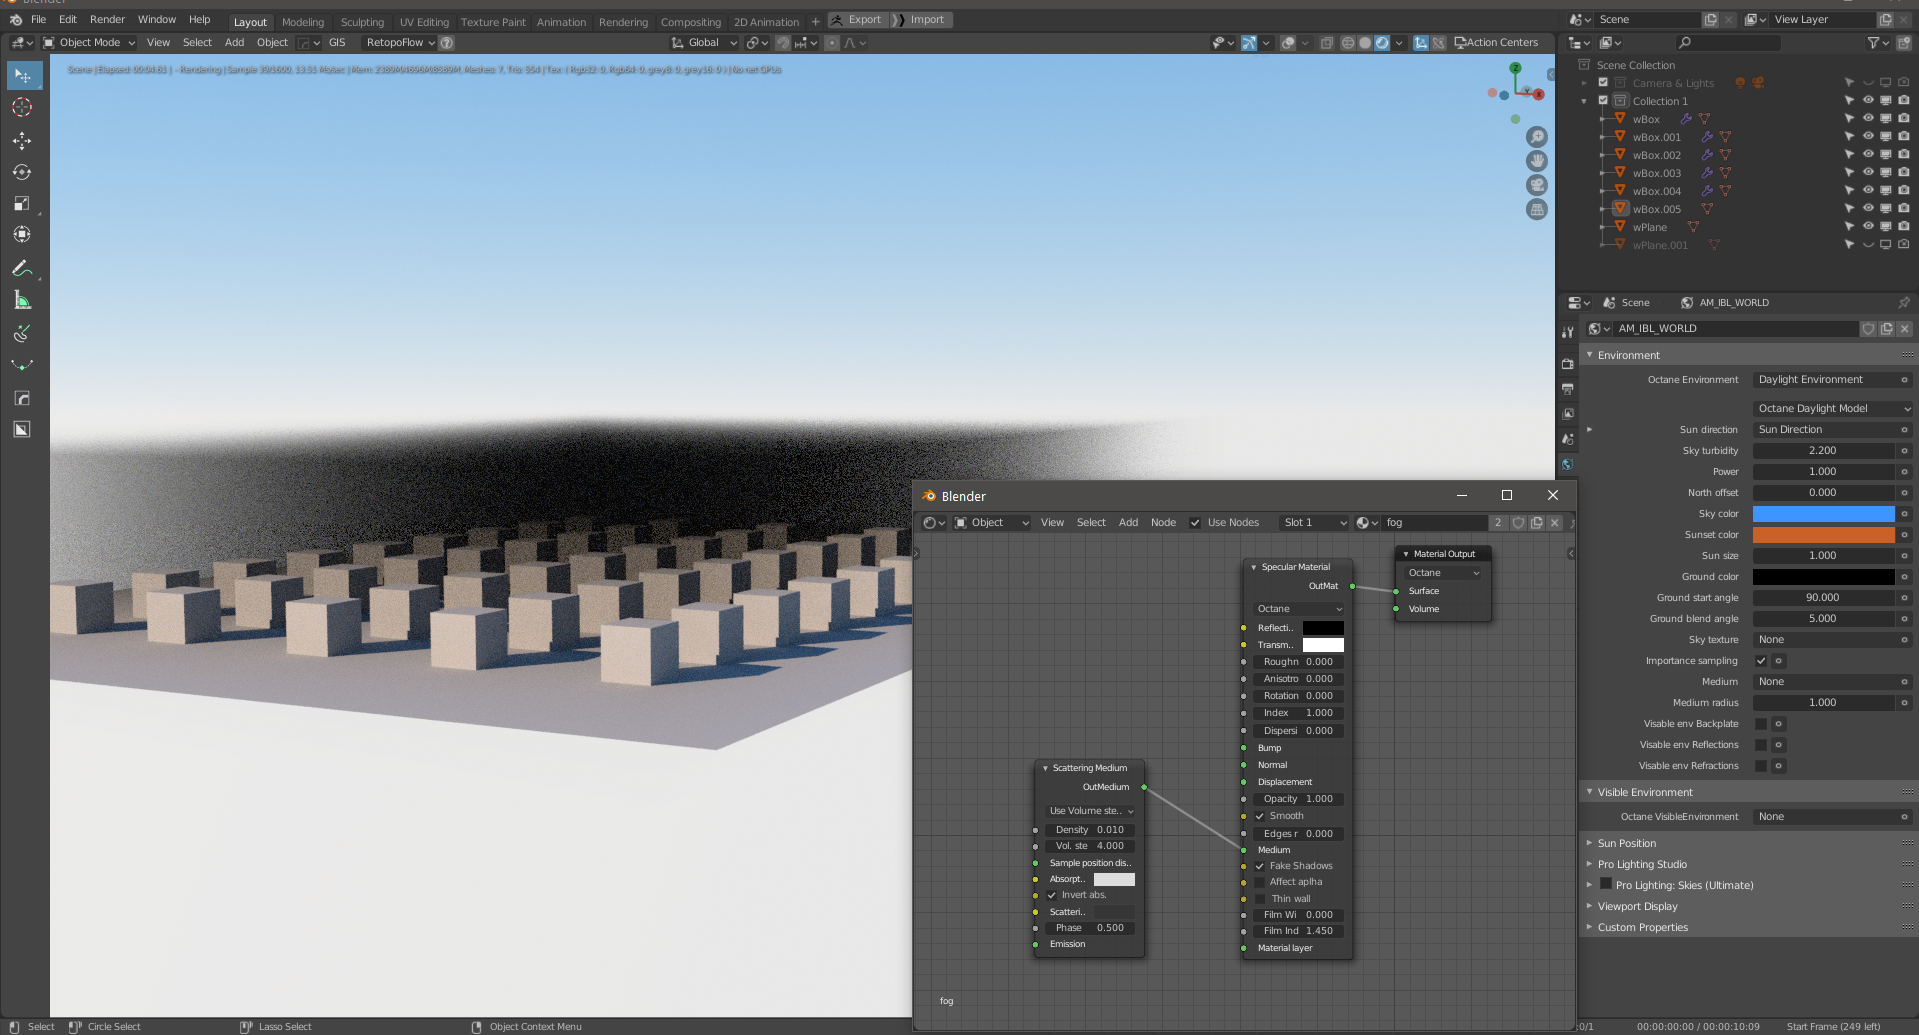Toggle Use Nodes in the node editor

[1194, 523]
